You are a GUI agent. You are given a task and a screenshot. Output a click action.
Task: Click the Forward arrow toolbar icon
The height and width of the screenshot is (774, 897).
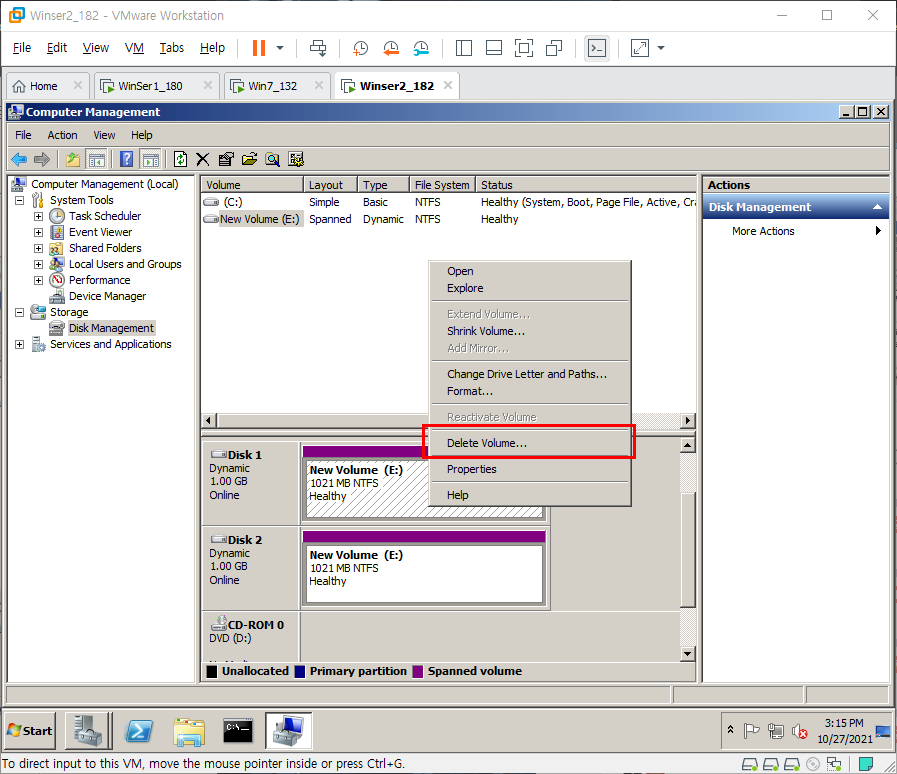(x=42, y=159)
